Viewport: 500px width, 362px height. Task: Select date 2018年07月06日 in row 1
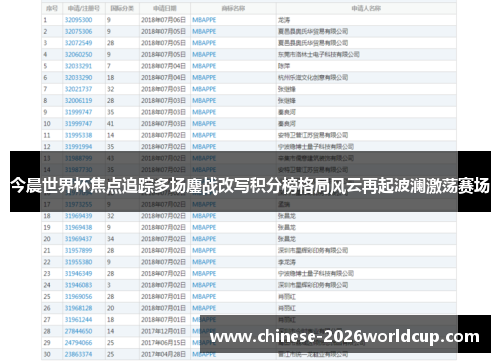pos(163,20)
